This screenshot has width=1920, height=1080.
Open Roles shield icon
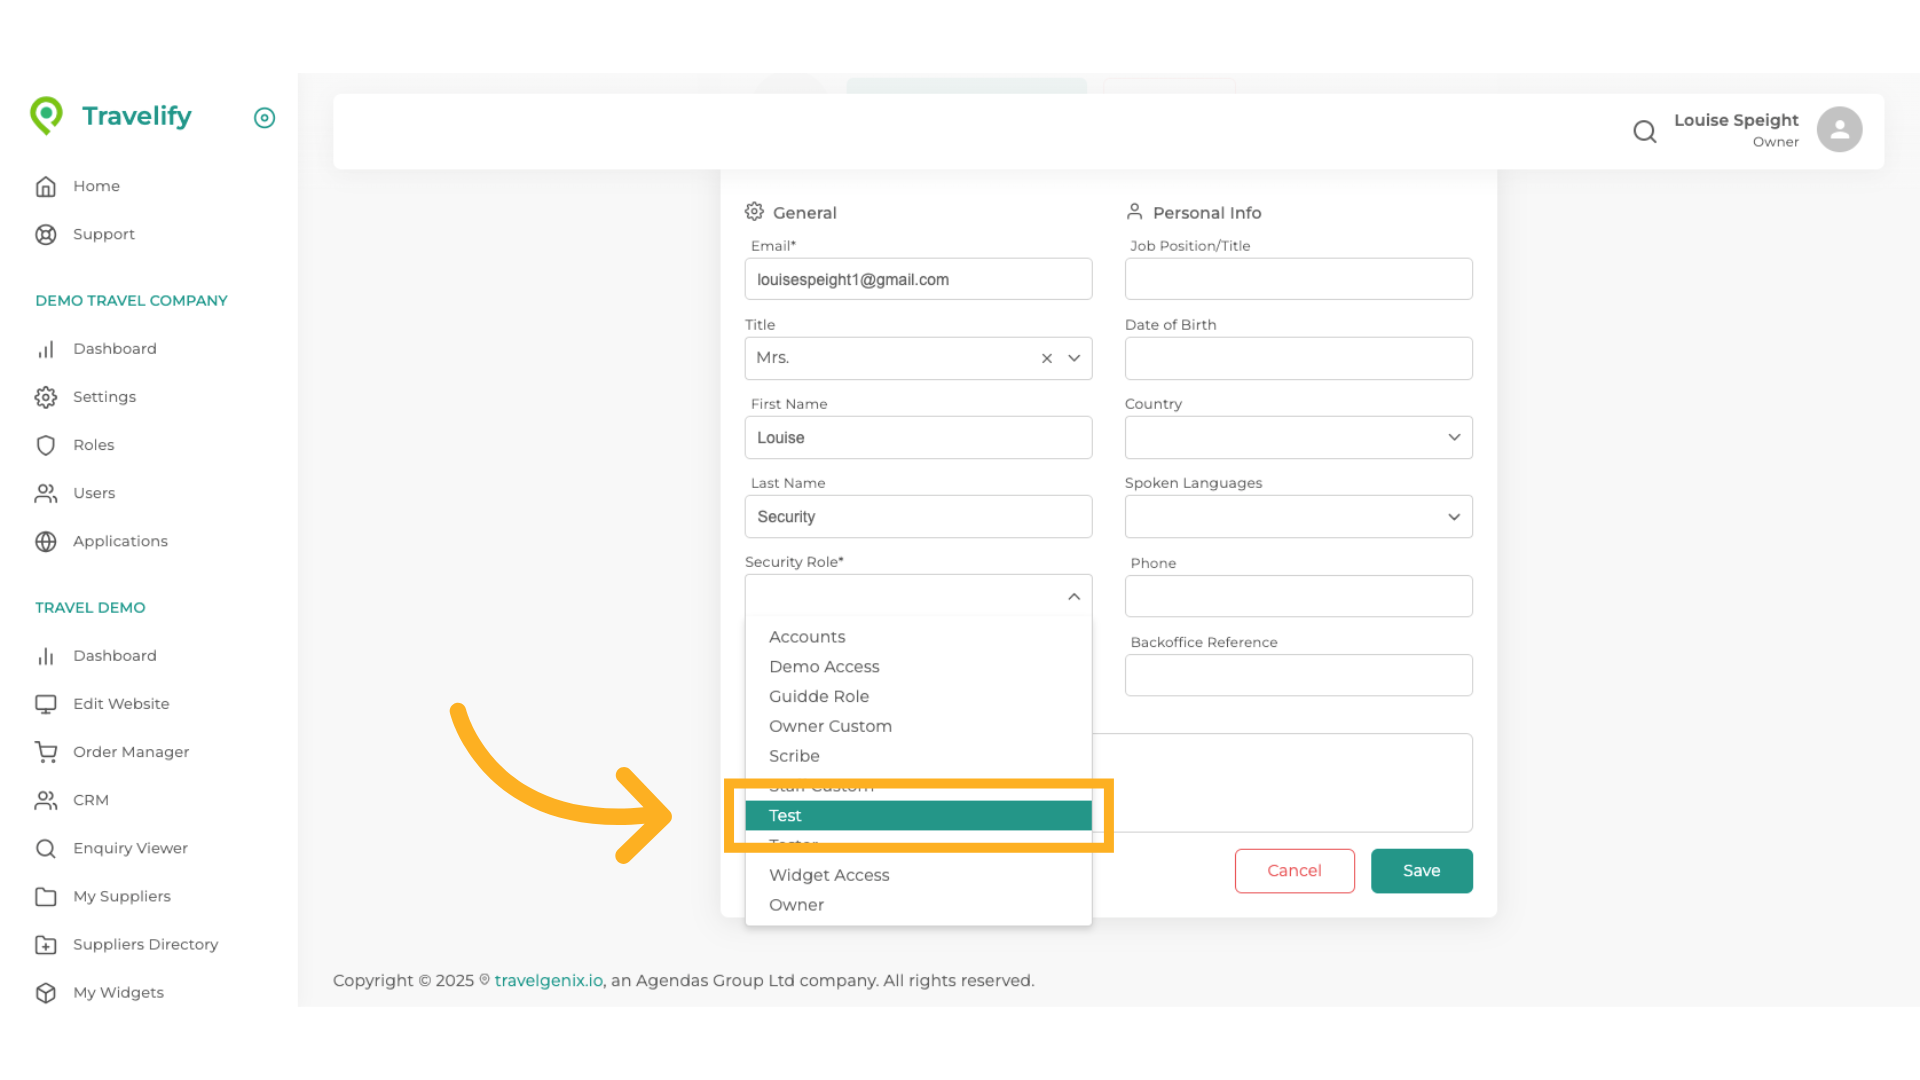(x=46, y=445)
